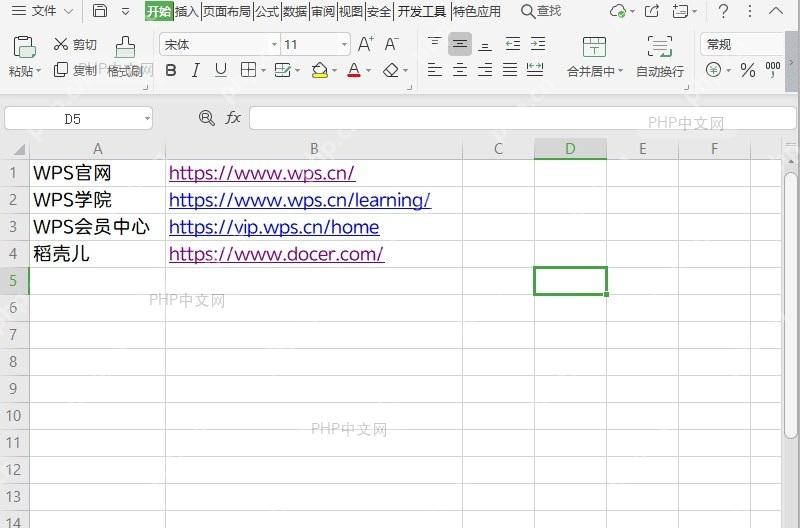The height and width of the screenshot is (528, 800).
Task: Open the font name 宋体 dropdown
Action: (274, 45)
